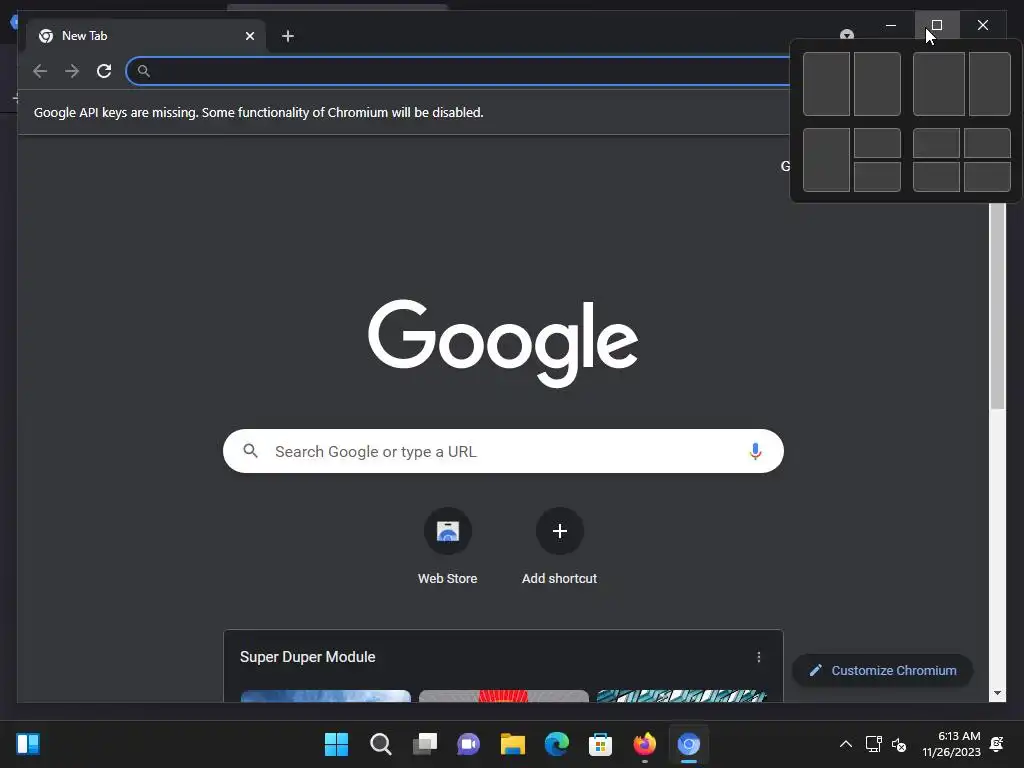The image size is (1024, 768).
Task: Click the scrollbar down arrow
Action: click(x=997, y=693)
